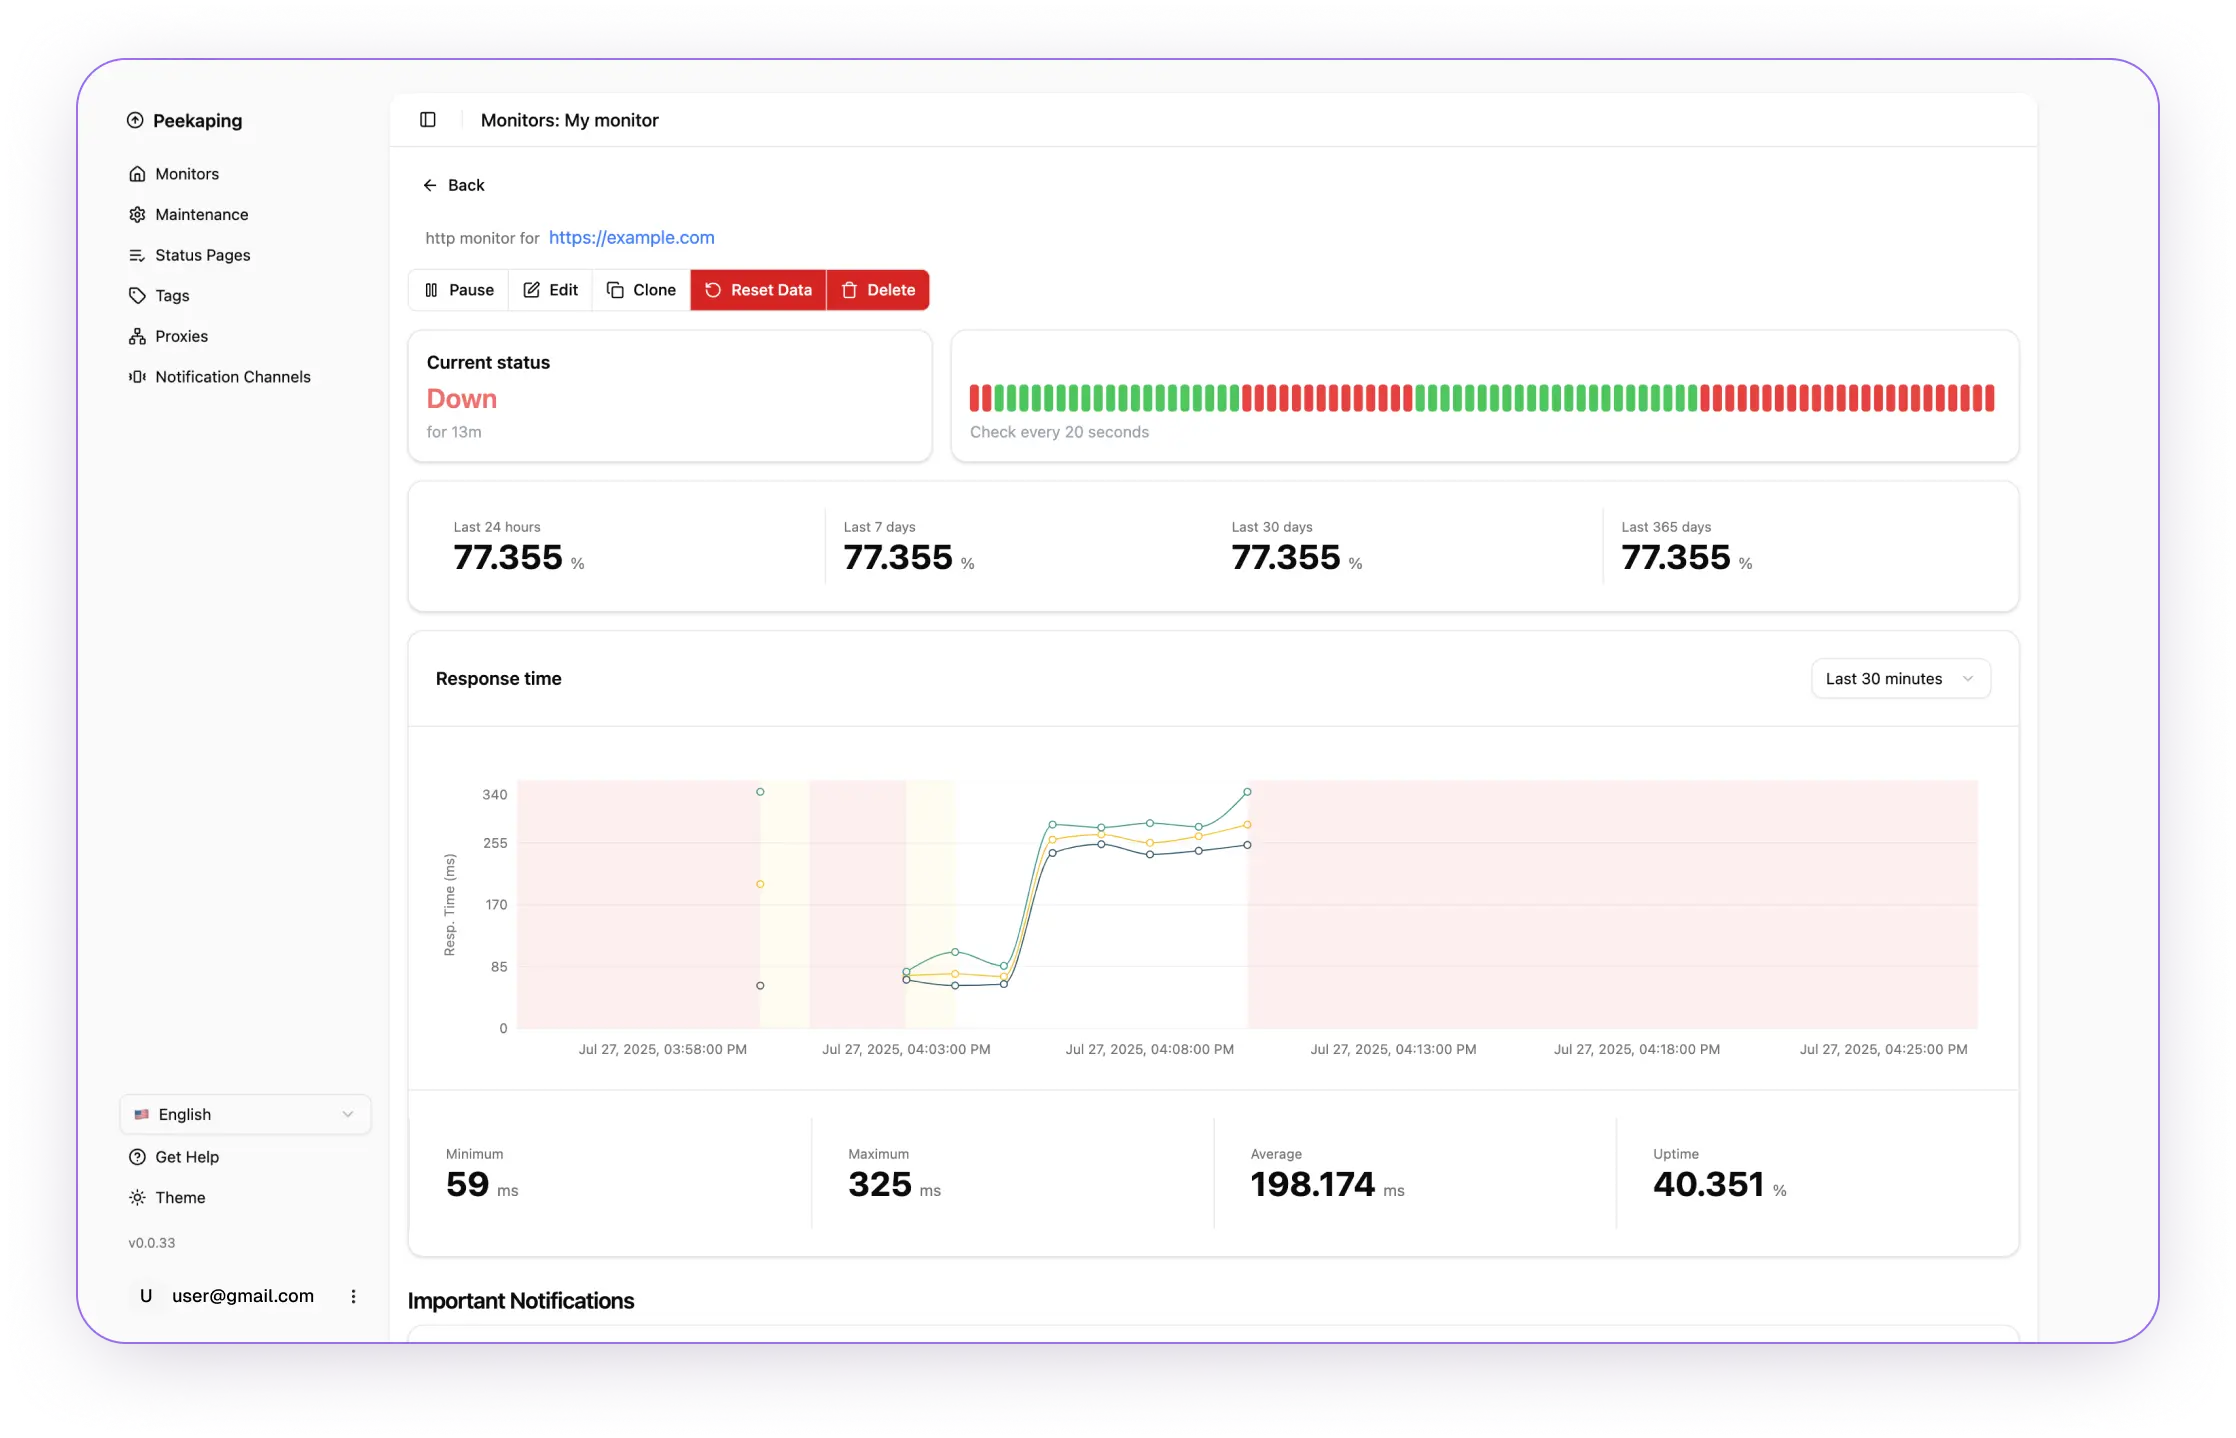Click the Maintenance gear icon
Image resolution: width=2236 pixels, height=1438 pixels.
(x=137, y=215)
